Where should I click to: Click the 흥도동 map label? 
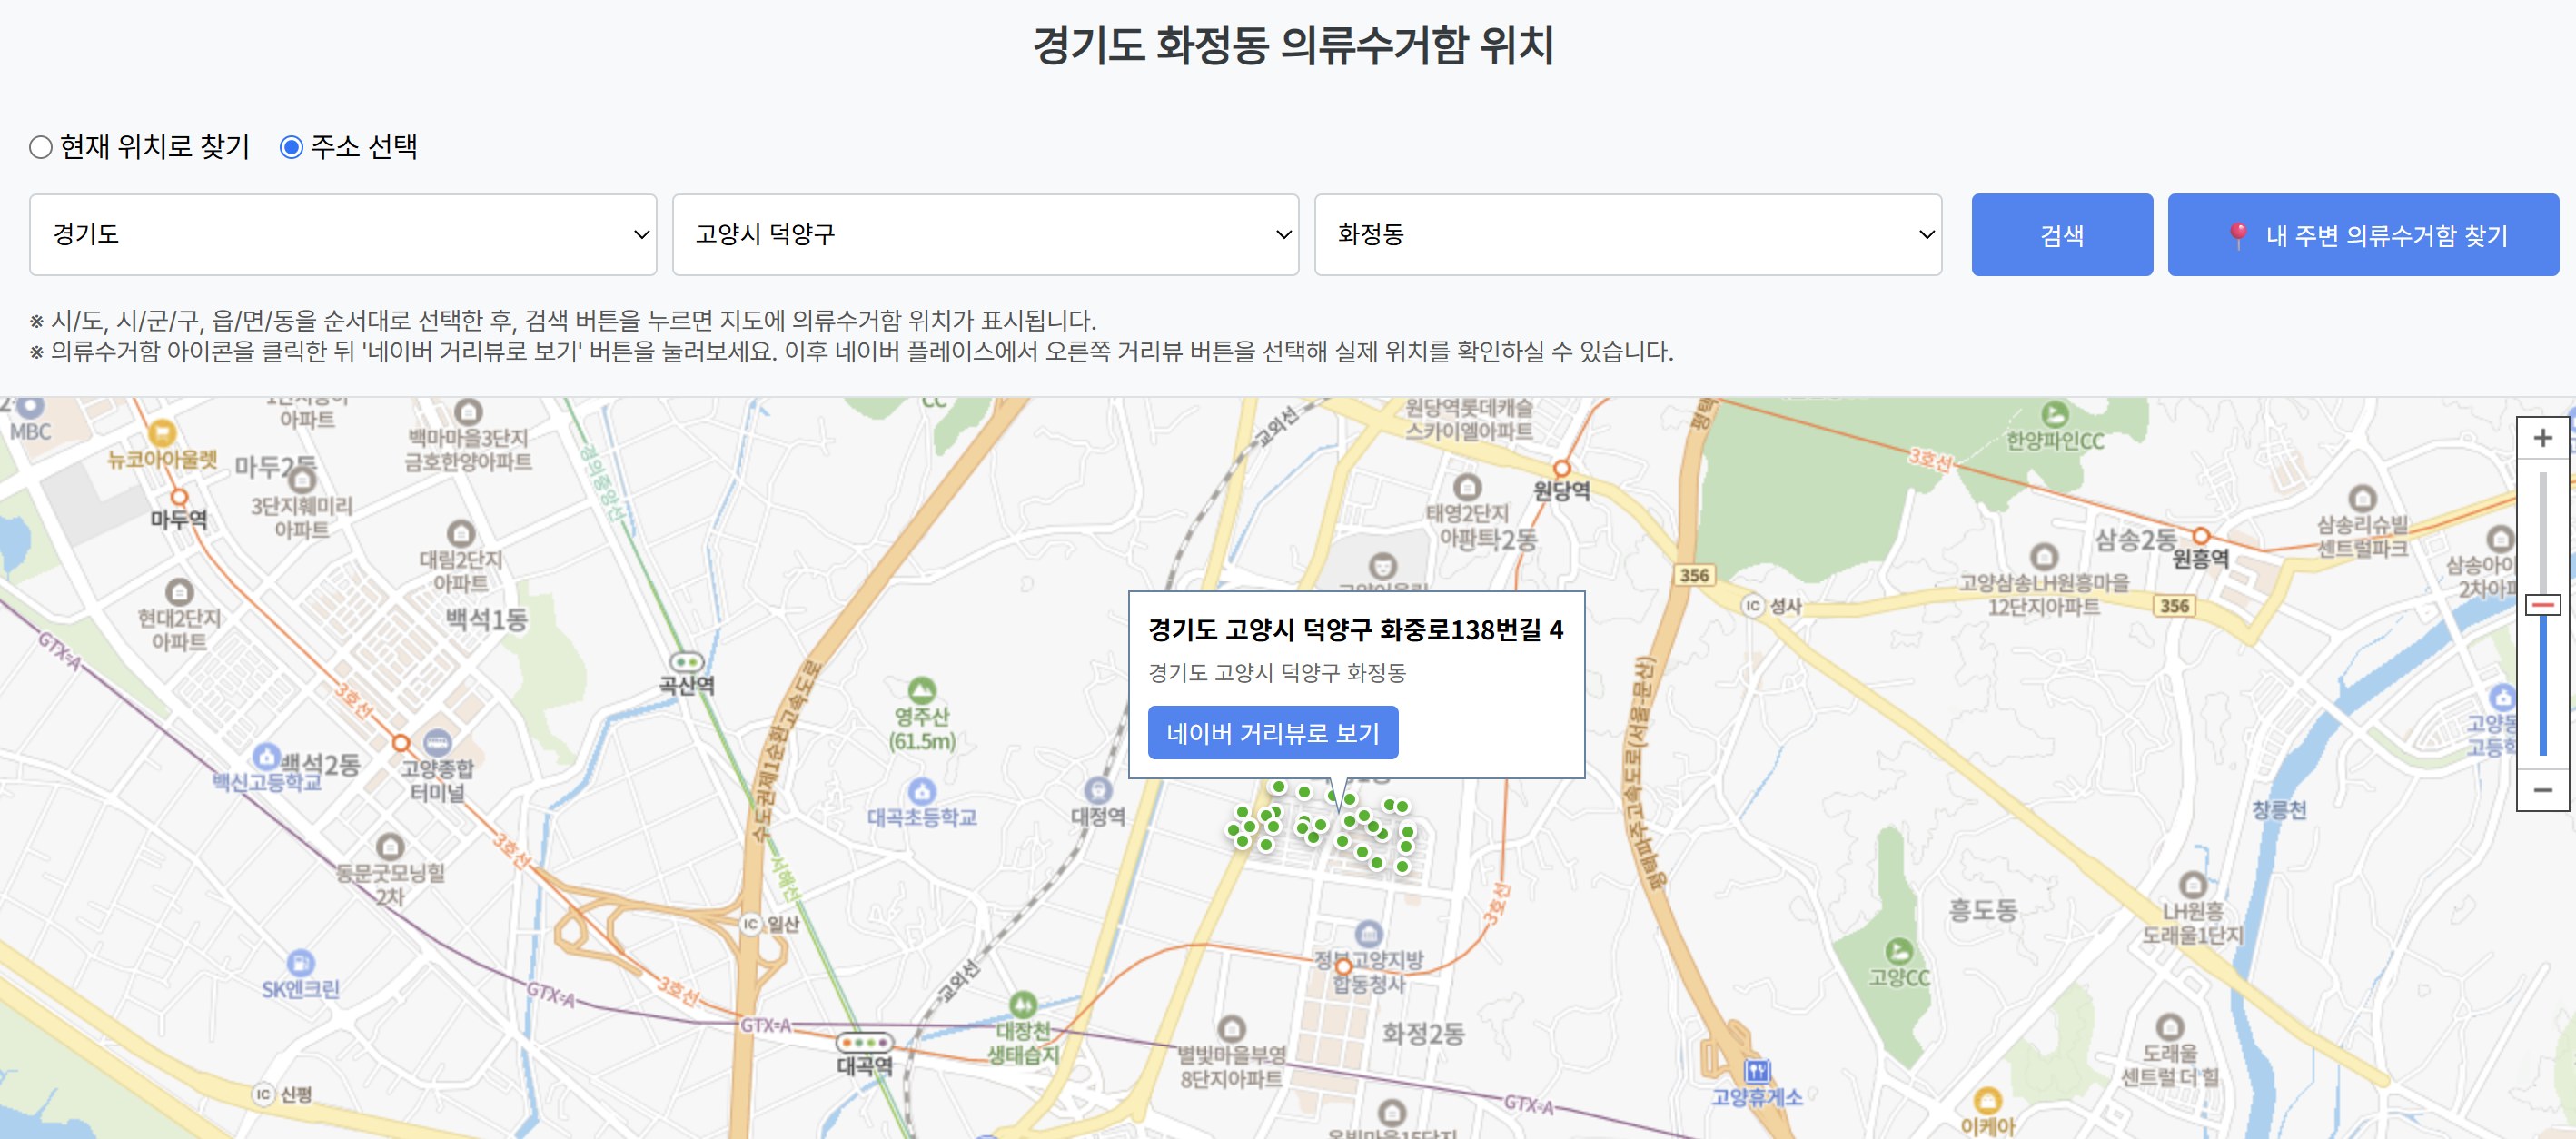pos(1982,910)
